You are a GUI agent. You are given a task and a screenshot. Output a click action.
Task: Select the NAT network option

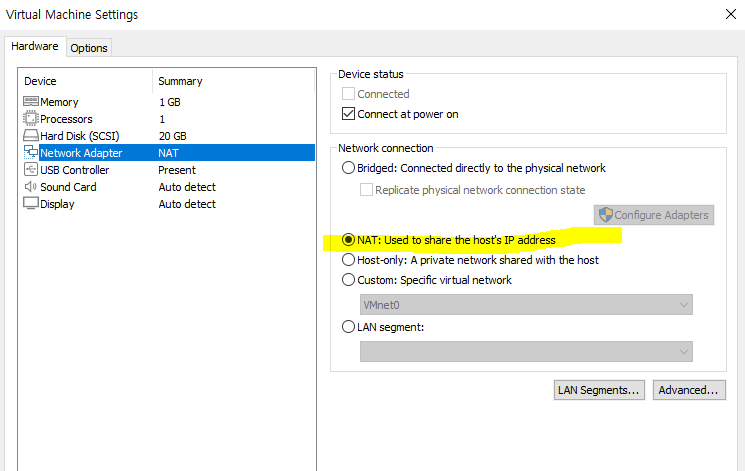click(348, 240)
